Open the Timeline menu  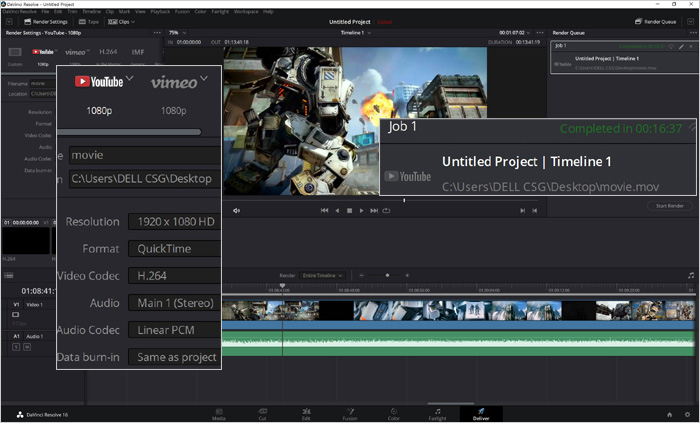[x=92, y=12]
